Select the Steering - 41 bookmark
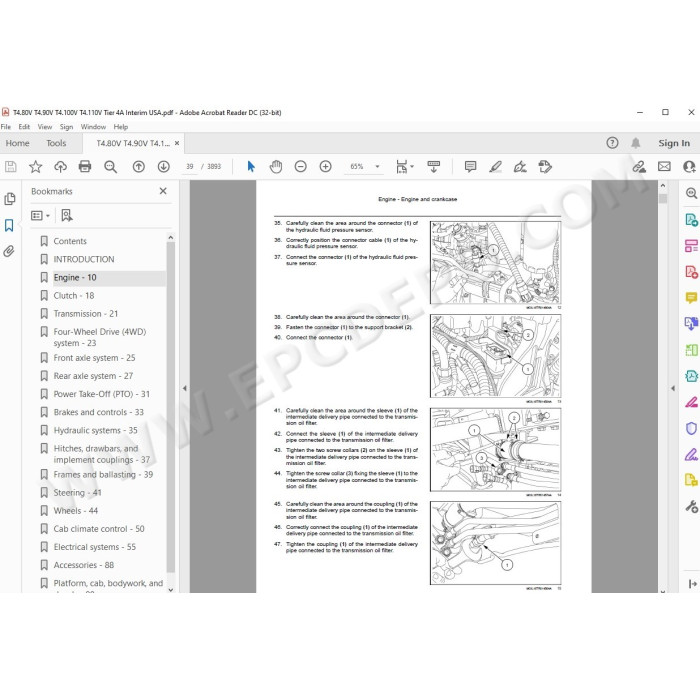700x700 pixels. click(77, 493)
